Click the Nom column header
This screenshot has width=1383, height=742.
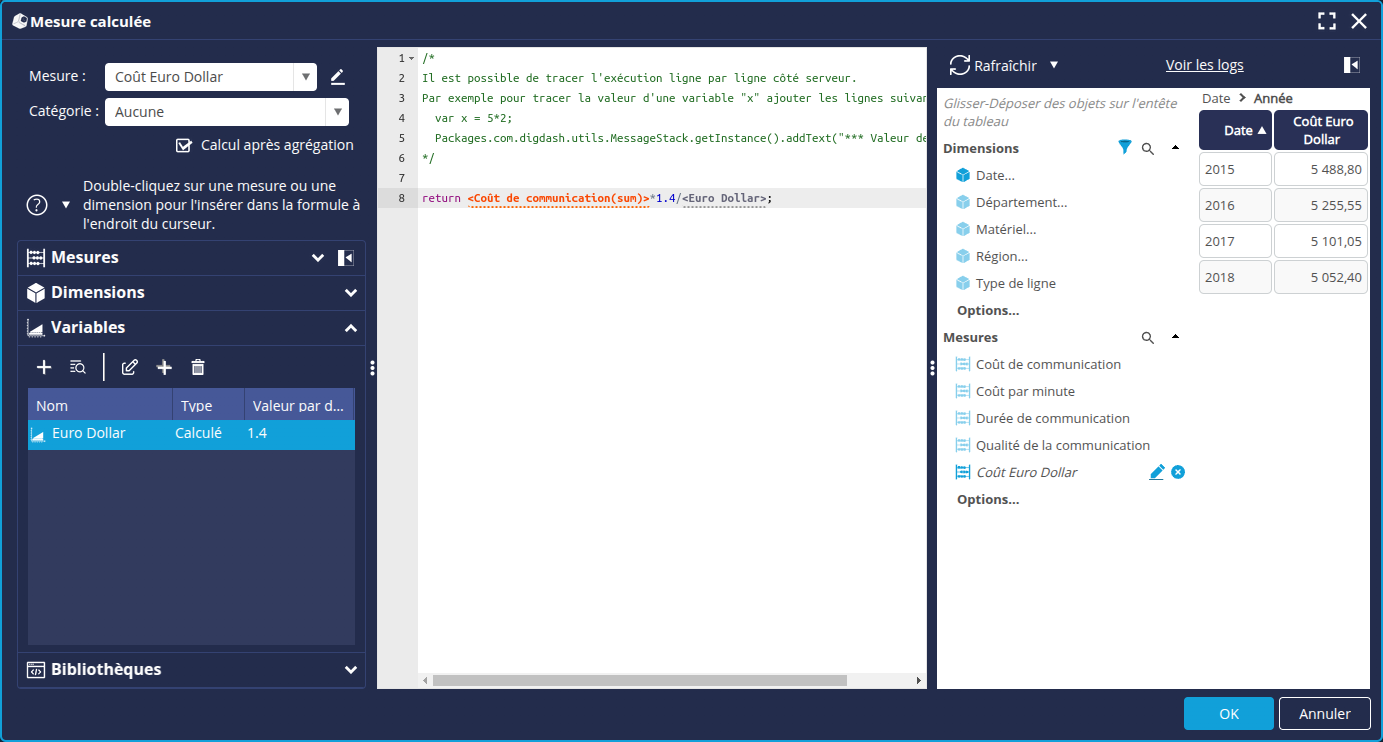coord(100,405)
